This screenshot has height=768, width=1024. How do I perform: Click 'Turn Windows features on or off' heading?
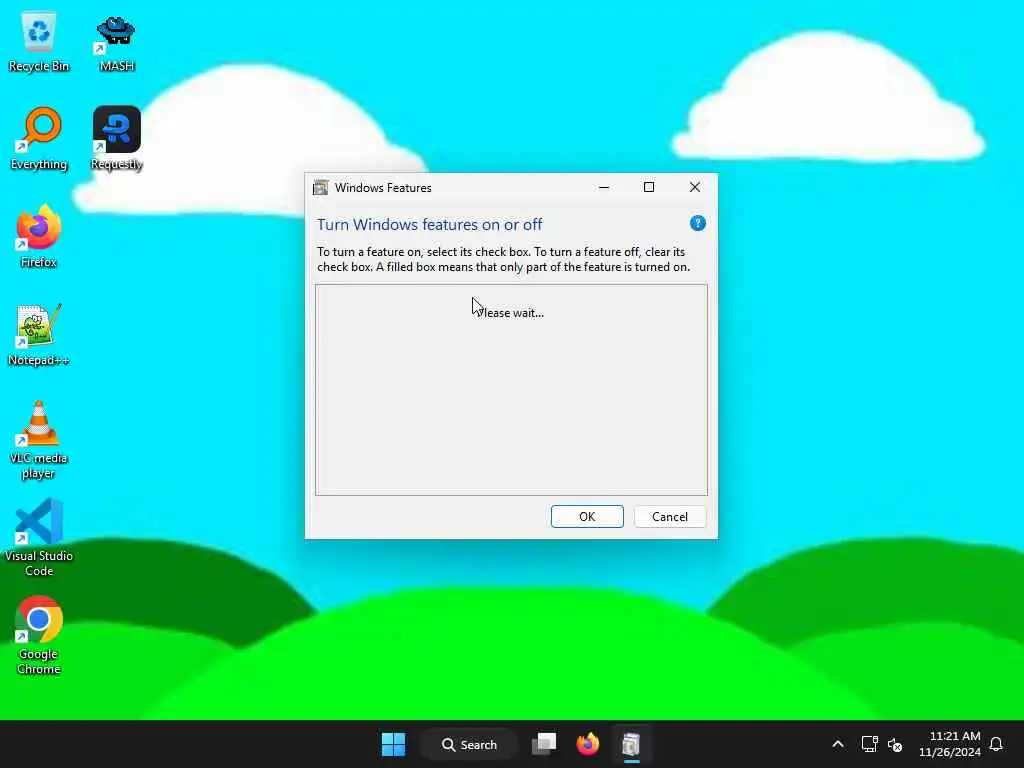click(430, 225)
